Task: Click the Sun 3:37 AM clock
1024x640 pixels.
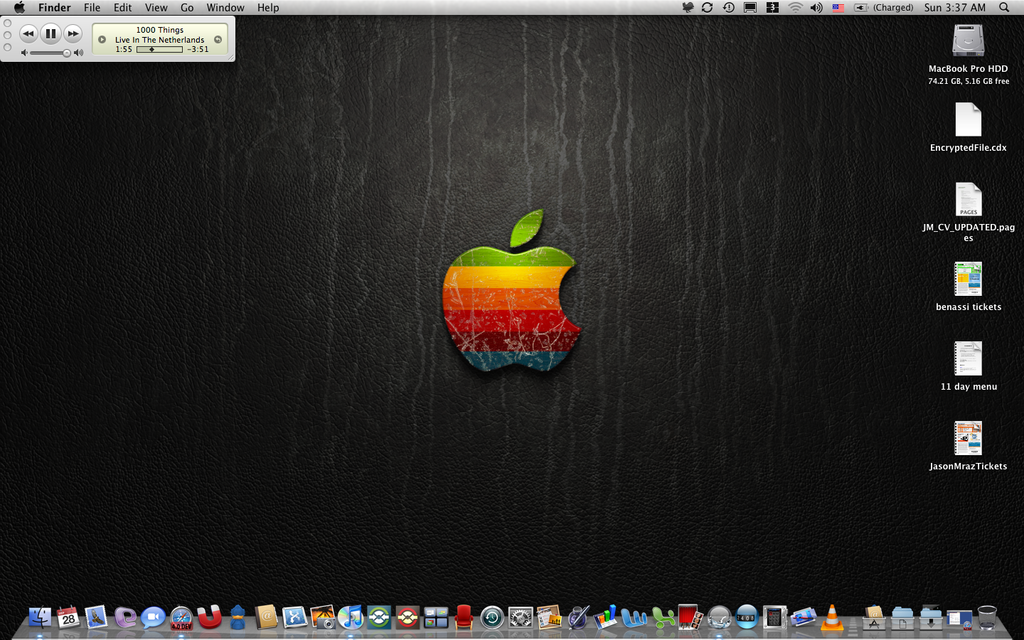Action: tap(955, 7)
